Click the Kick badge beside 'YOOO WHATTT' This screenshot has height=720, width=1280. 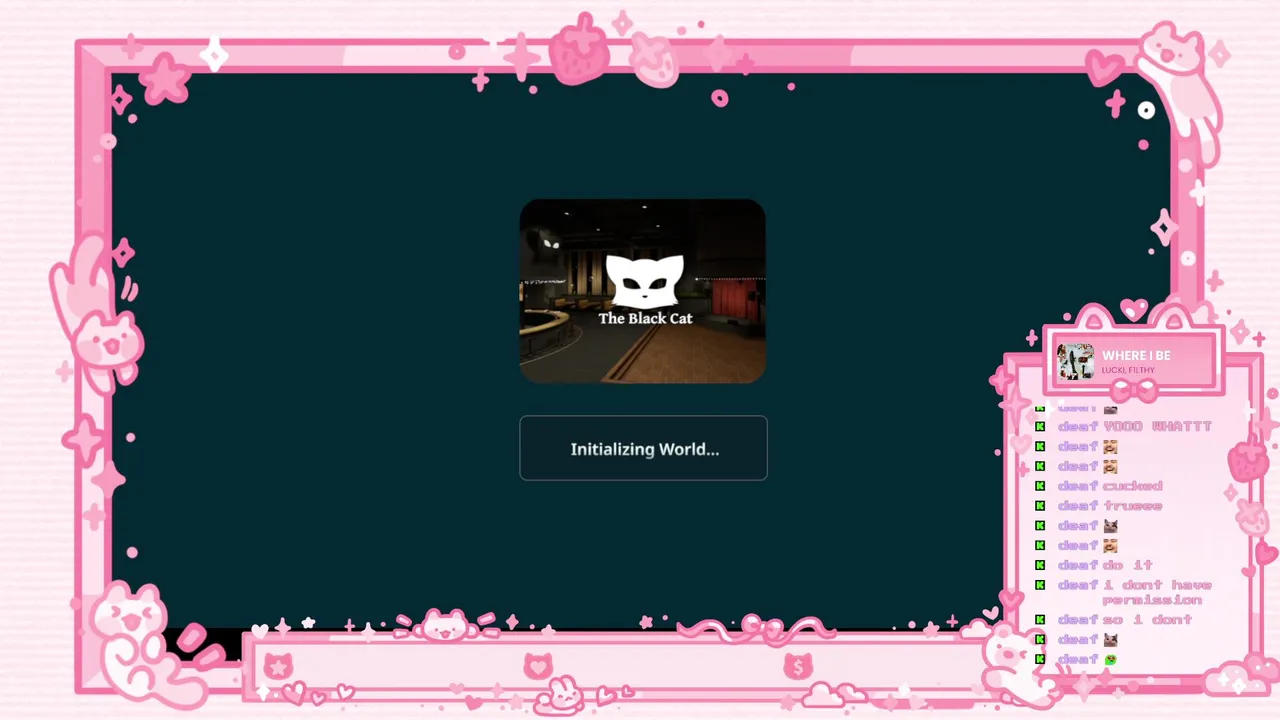1040,427
